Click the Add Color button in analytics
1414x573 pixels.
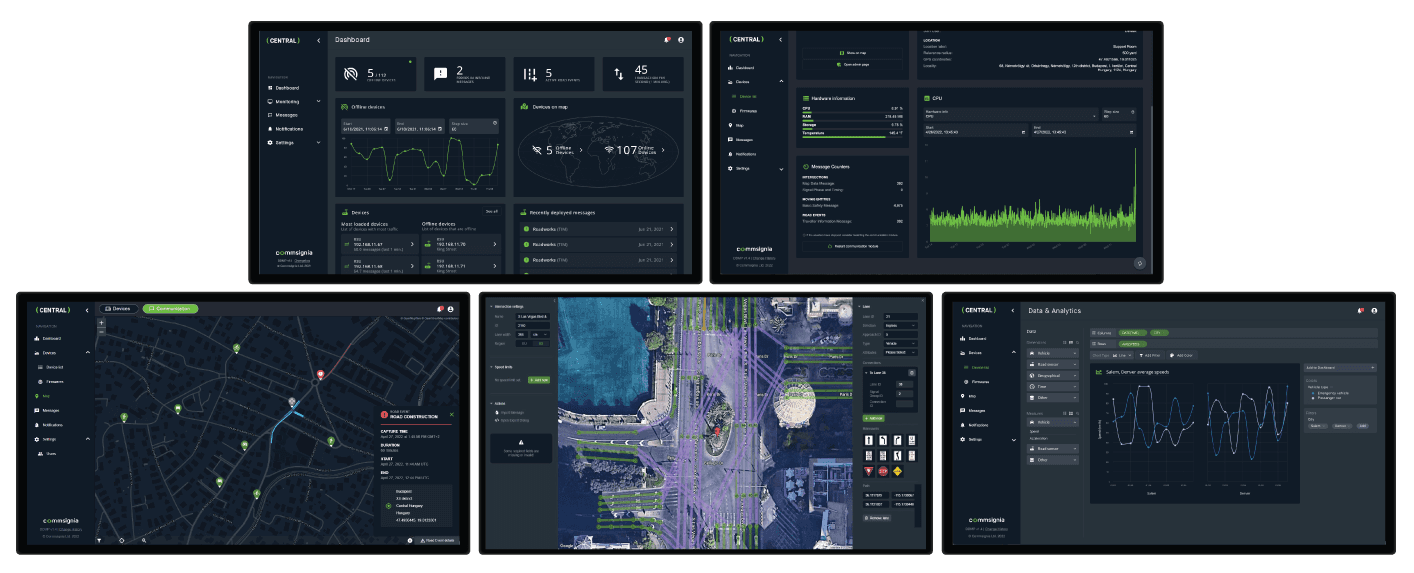click(1180, 355)
